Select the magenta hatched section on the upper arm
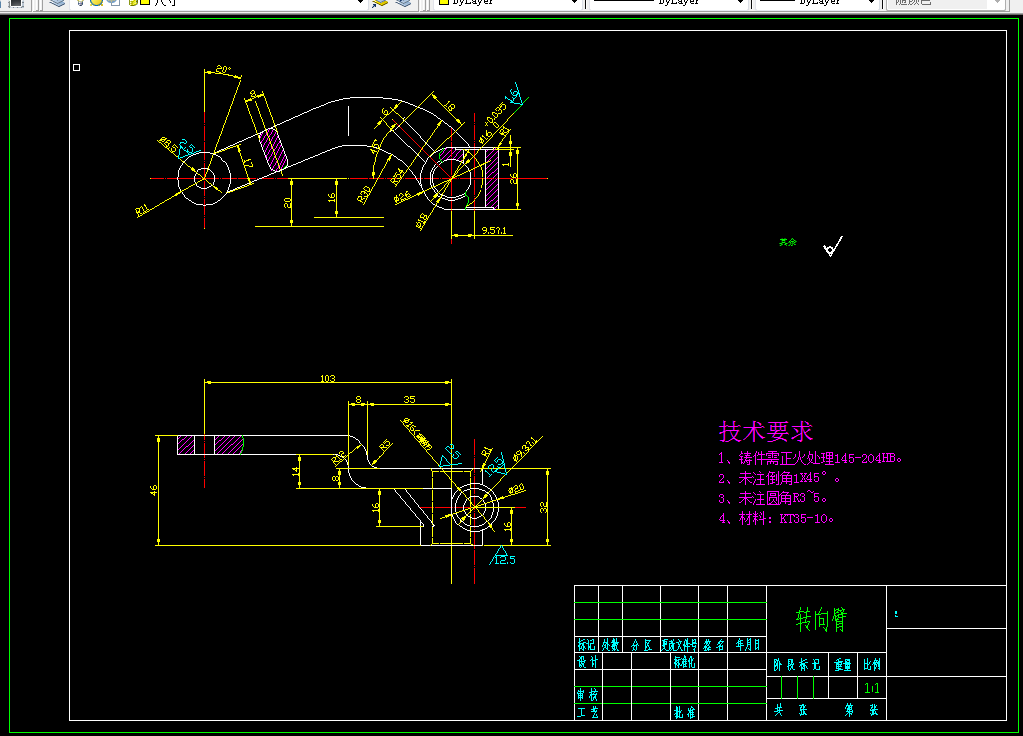This screenshot has height=736, width=1023. pos(273,149)
